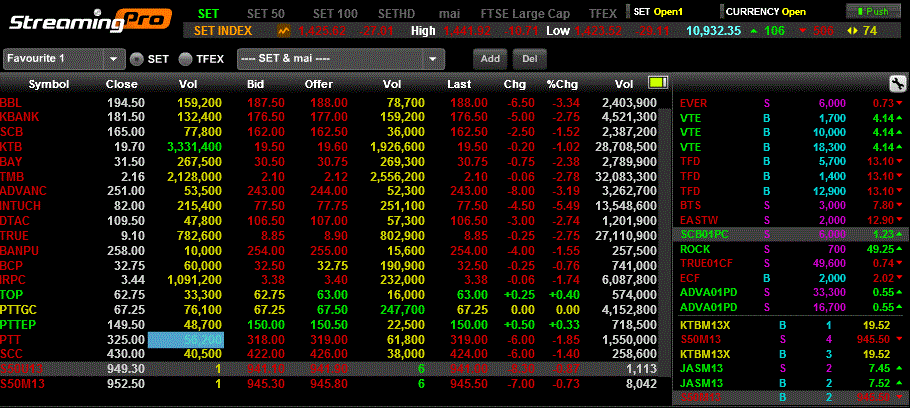Screen dimensions: 910x408
Task: Click the Del button
Action: (529, 59)
